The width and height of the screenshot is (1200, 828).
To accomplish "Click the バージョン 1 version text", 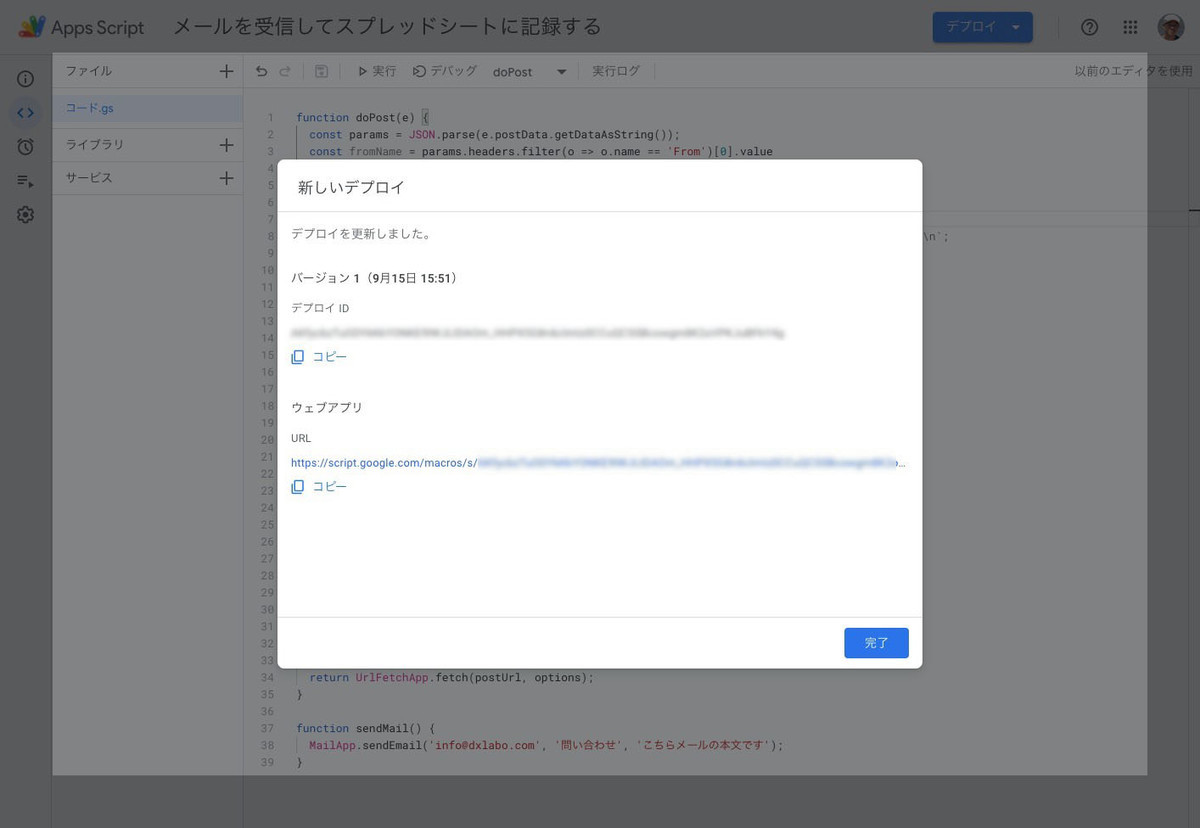I will [374, 278].
